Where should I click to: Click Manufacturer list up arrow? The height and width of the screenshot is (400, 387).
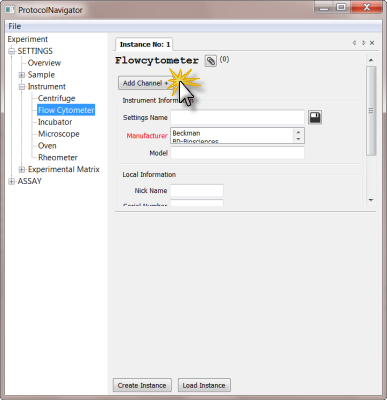[x=298, y=132]
